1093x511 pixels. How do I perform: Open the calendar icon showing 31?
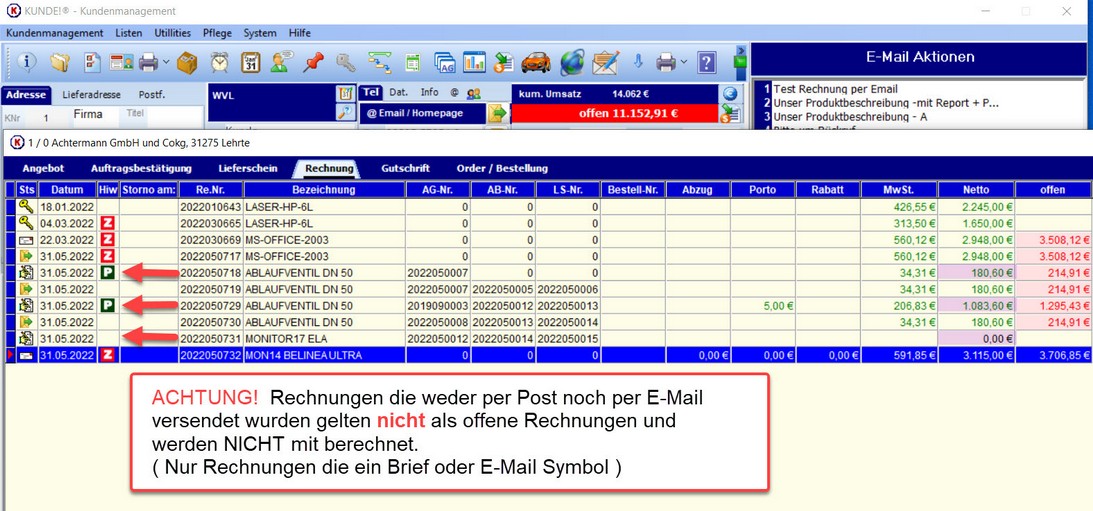pos(250,63)
